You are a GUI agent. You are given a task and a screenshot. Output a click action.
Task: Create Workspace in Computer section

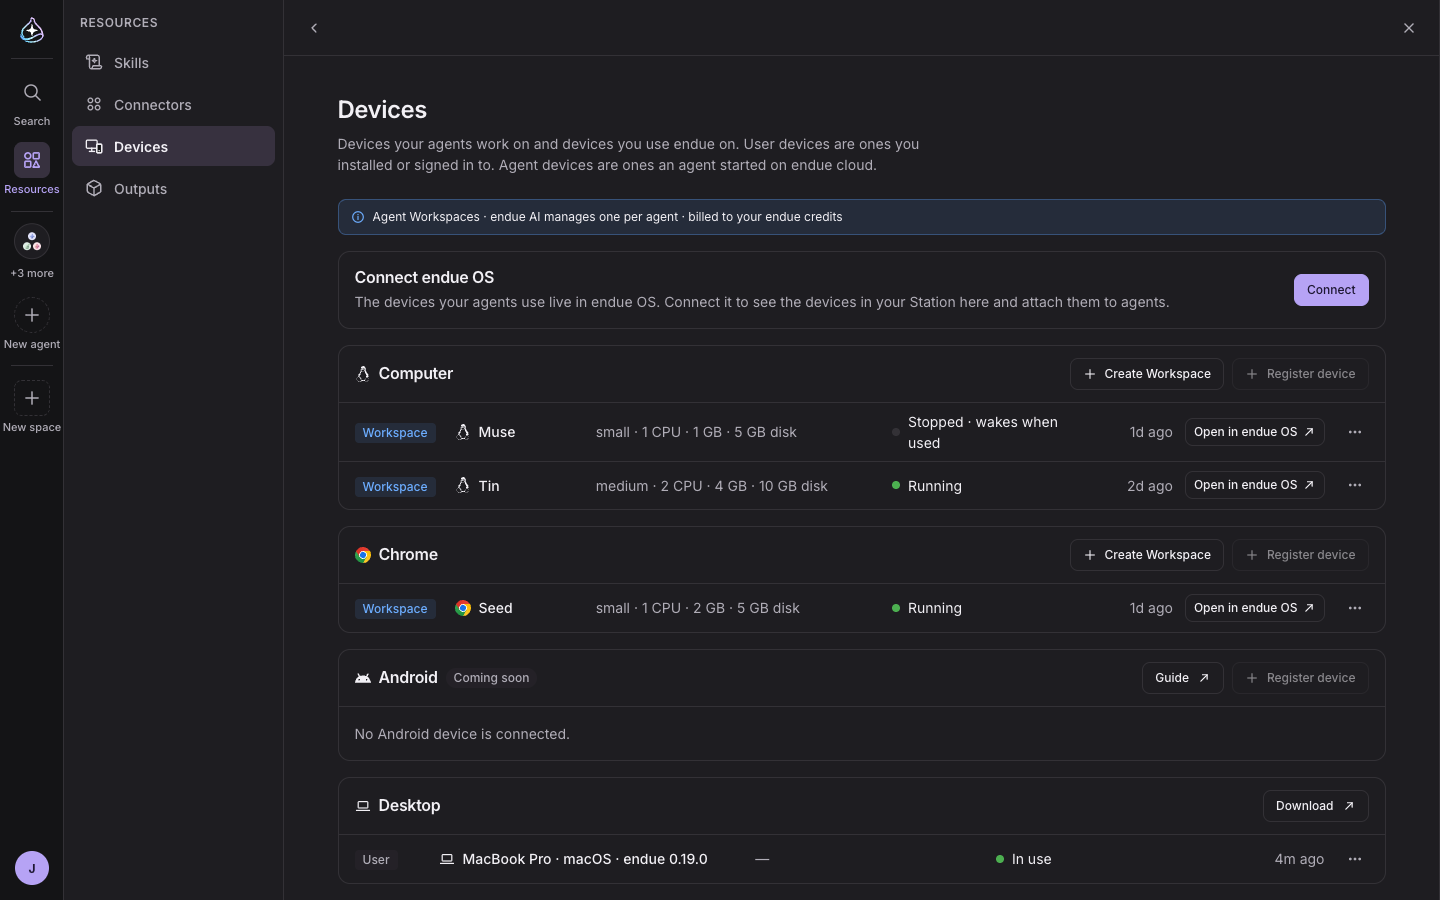(1147, 374)
